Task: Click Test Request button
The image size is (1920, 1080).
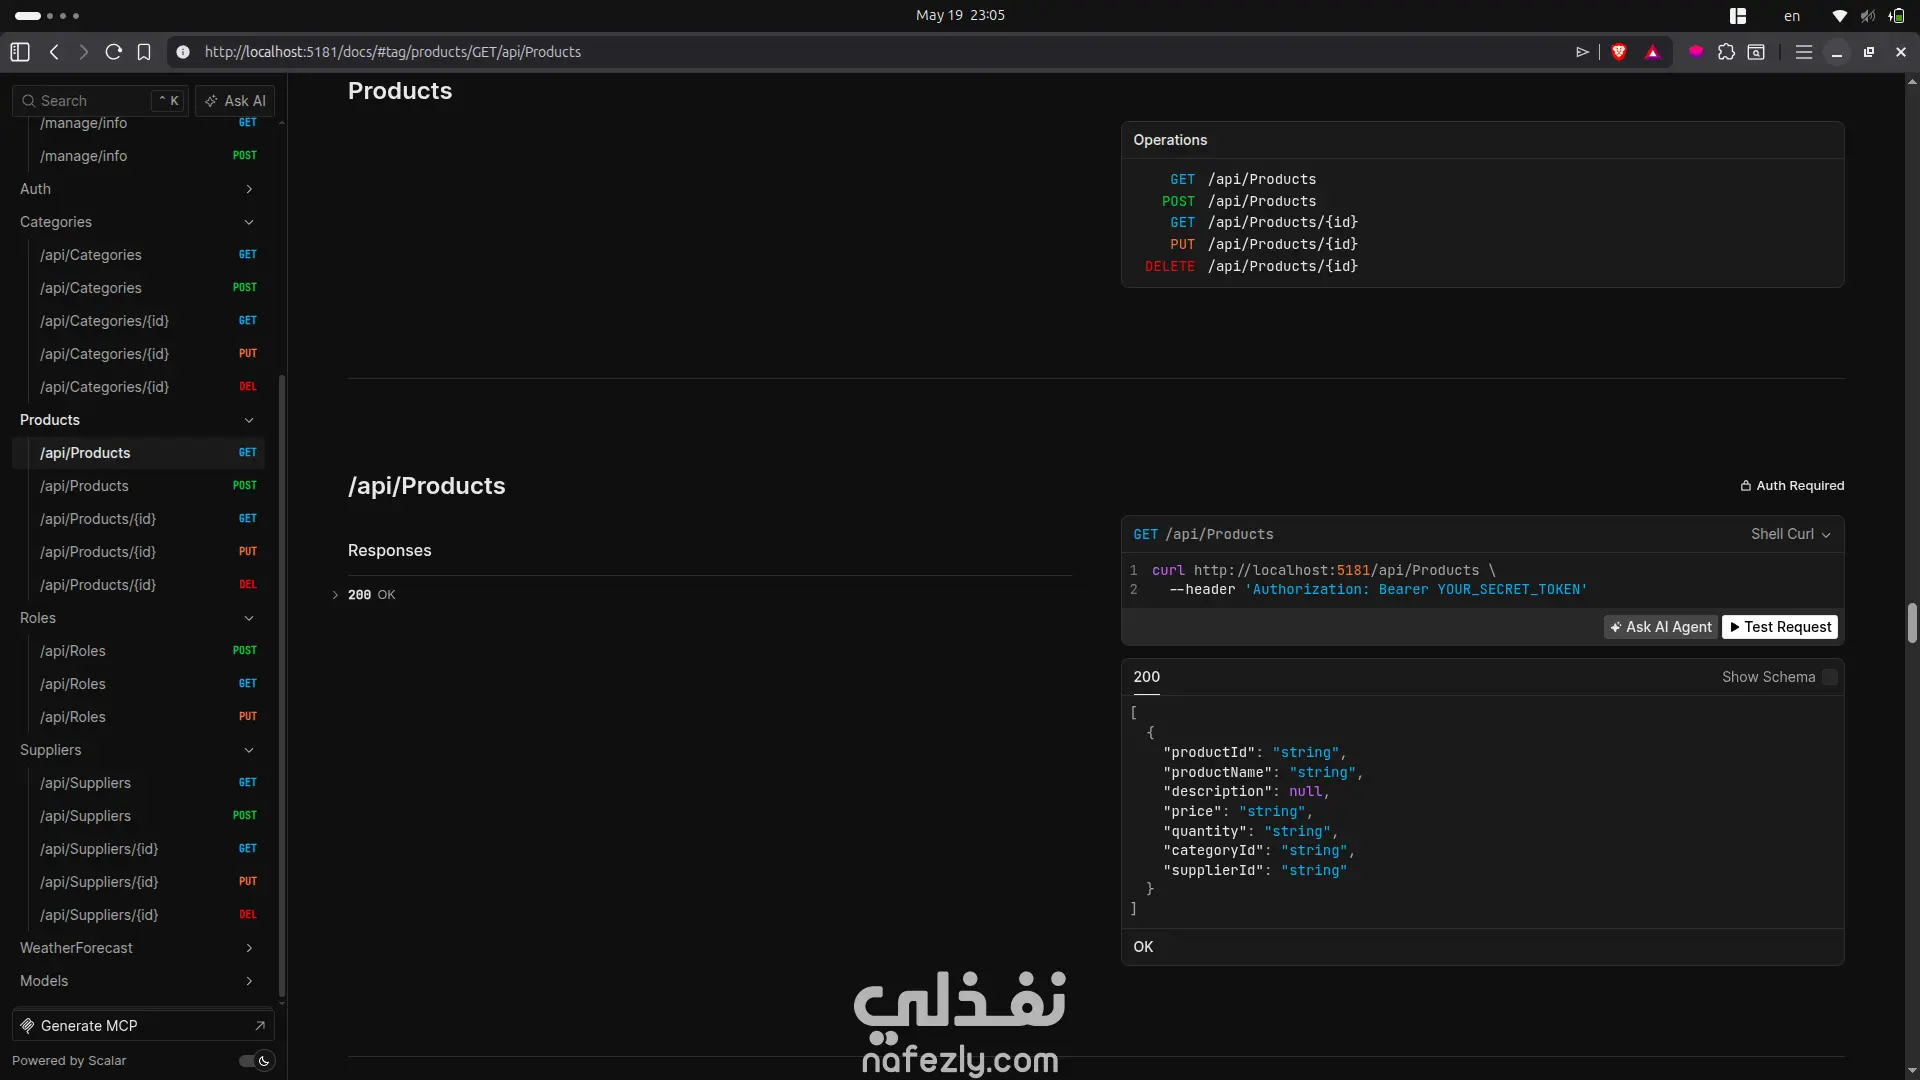Action: tap(1780, 627)
